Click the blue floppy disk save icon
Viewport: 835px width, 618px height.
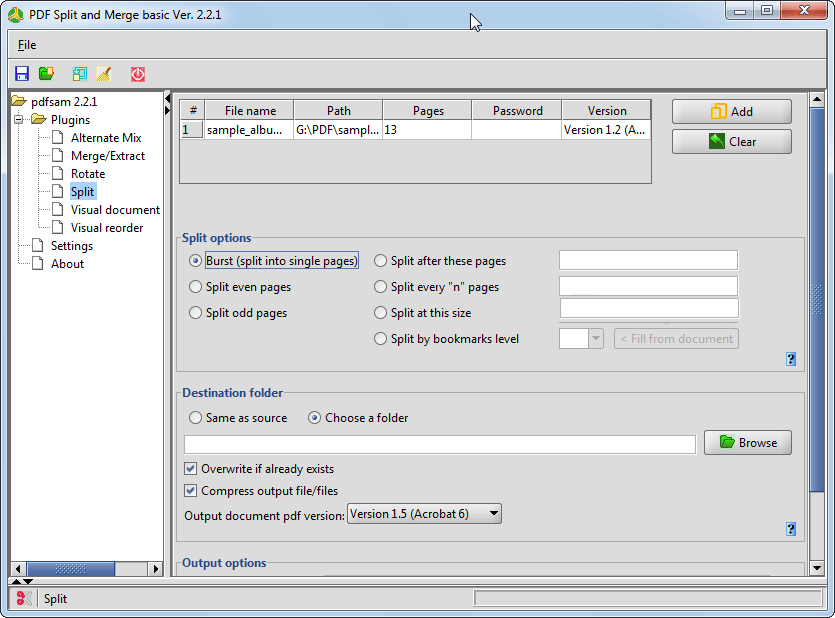tap(22, 74)
